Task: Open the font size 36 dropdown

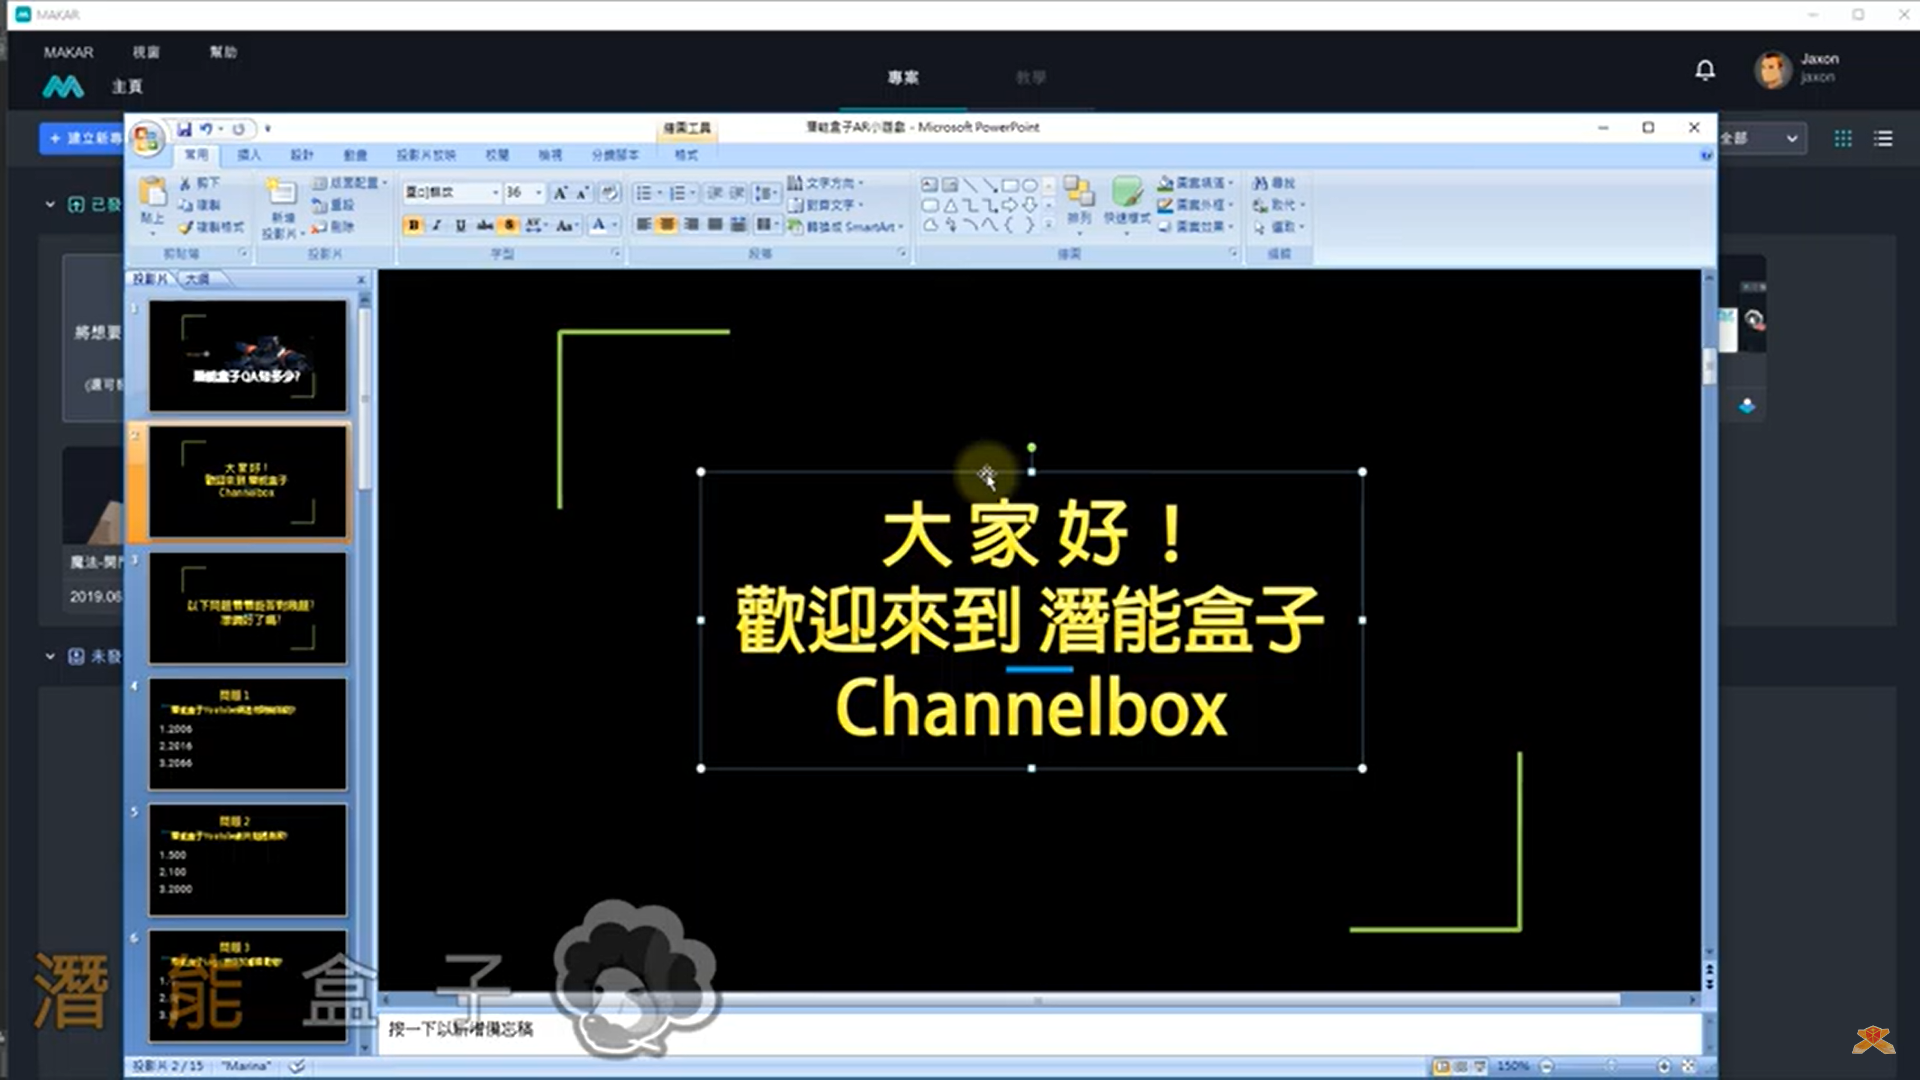Action: click(x=539, y=192)
